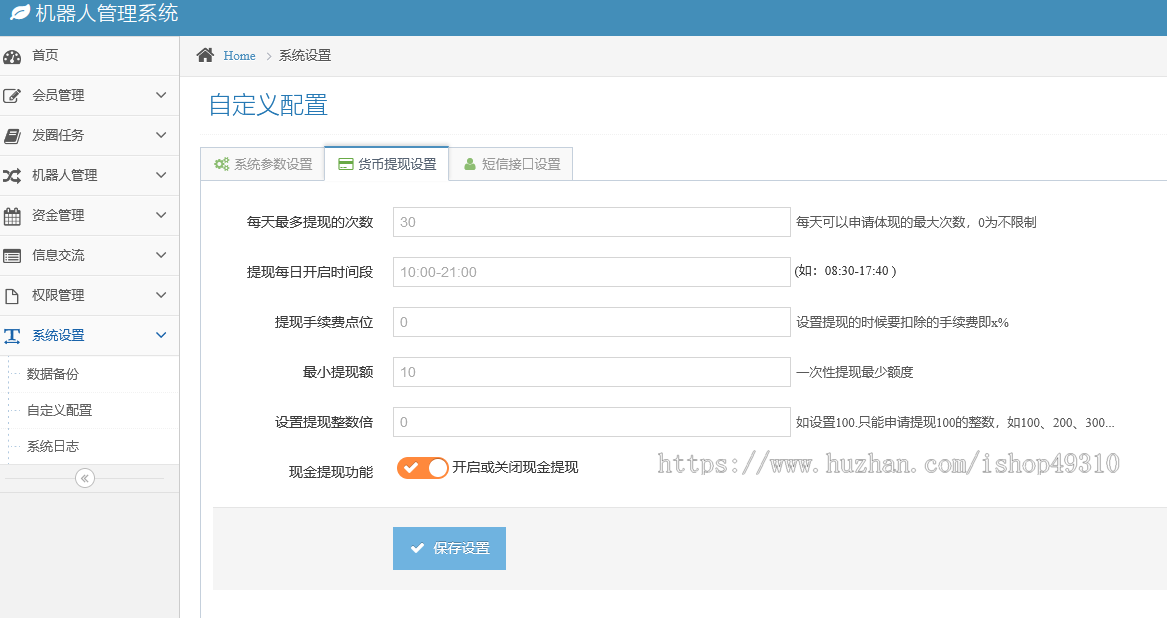Click the 保存设置 button
Screen dimensions: 1167x618
click(x=450, y=549)
